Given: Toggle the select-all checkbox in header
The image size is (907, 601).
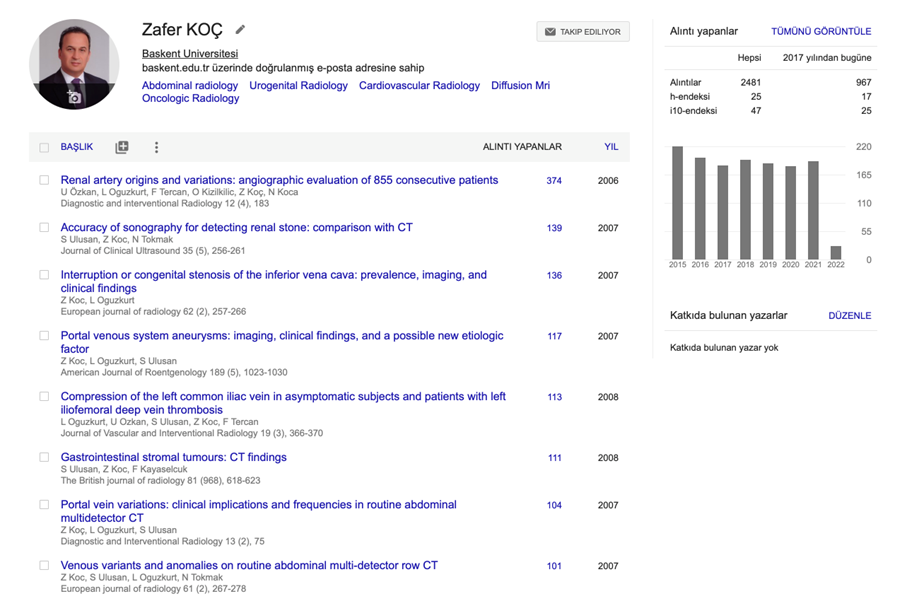Looking at the screenshot, I should (44, 148).
